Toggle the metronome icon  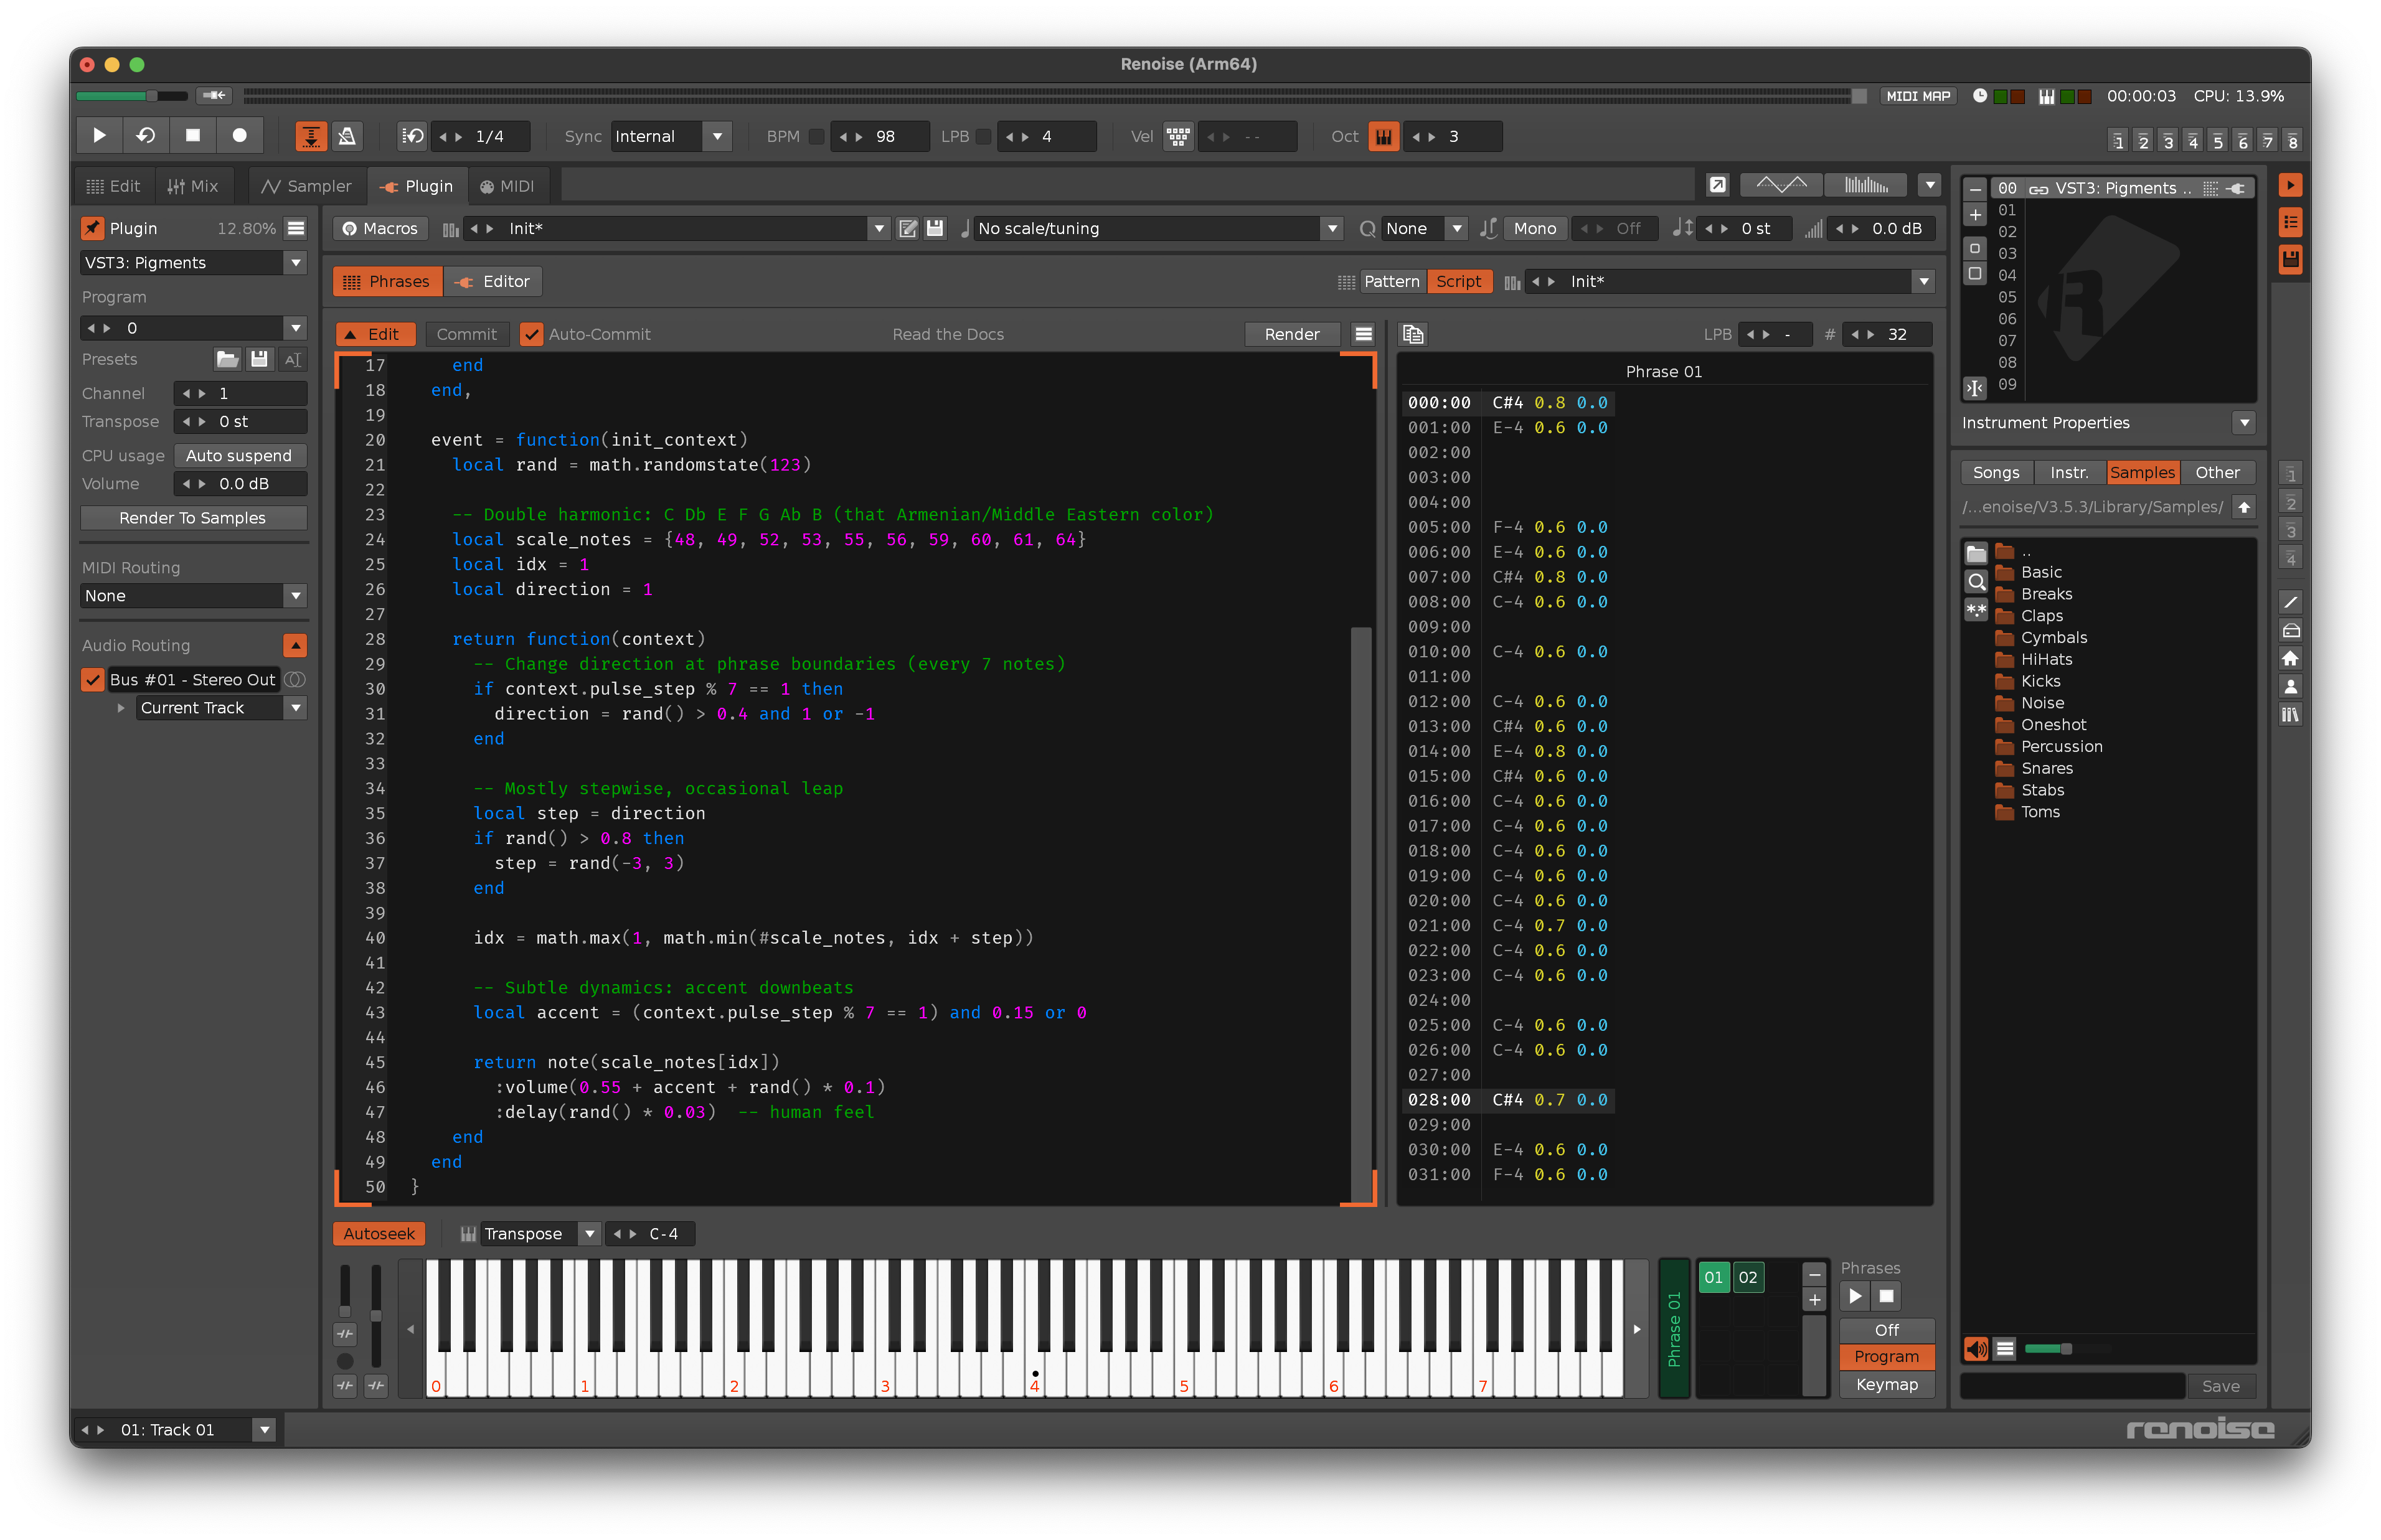[347, 136]
